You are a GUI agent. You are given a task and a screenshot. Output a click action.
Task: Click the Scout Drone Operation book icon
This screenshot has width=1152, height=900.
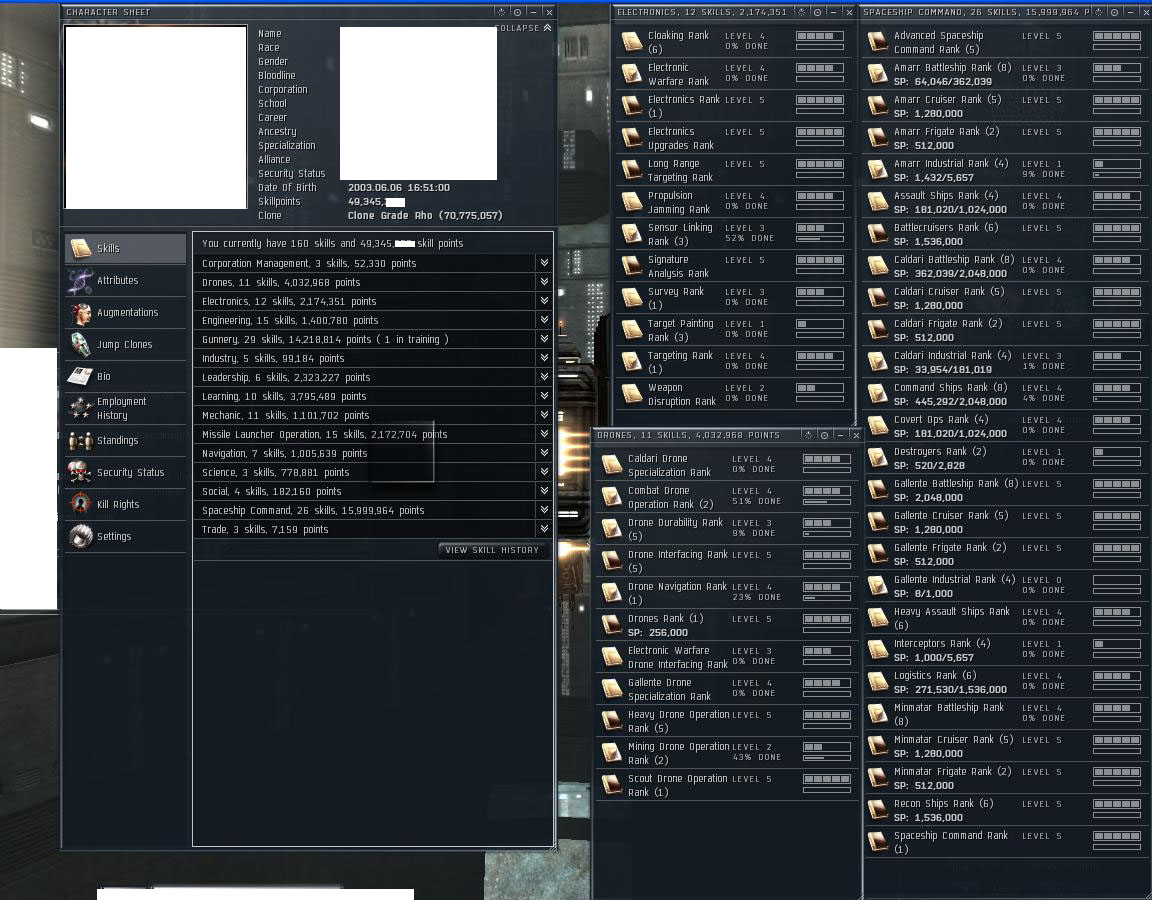tap(612, 785)
